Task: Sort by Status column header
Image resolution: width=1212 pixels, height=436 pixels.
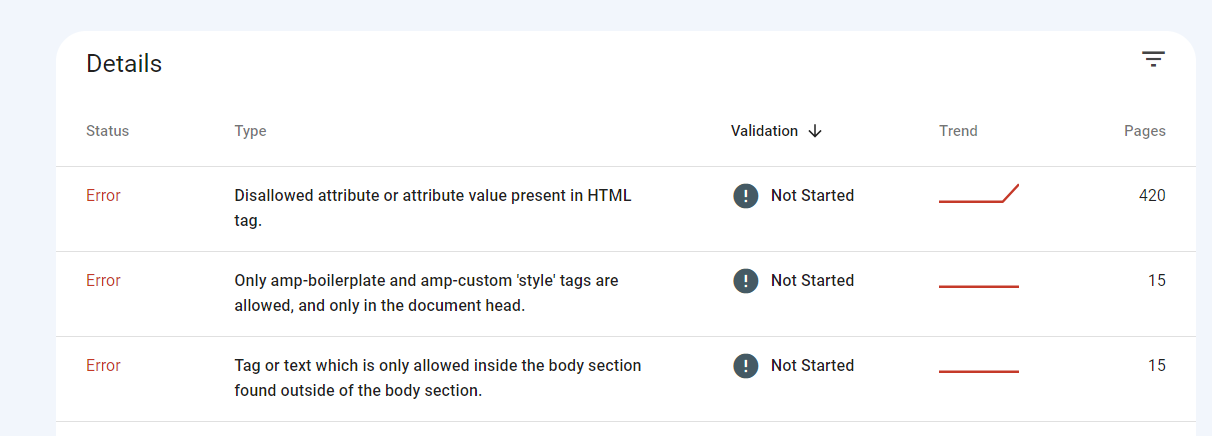Action: (x=107, y=131)
